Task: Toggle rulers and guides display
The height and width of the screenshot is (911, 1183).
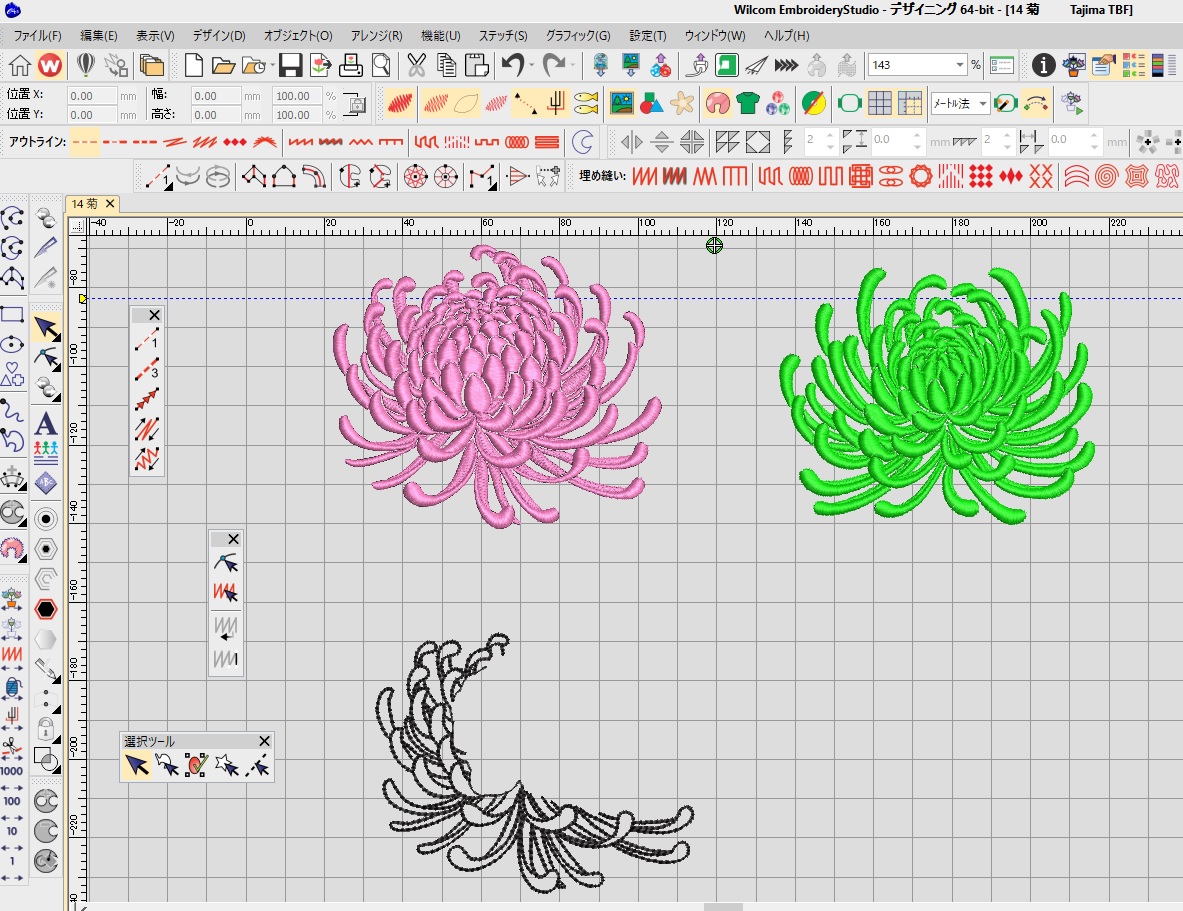Action: coord(910,103)
